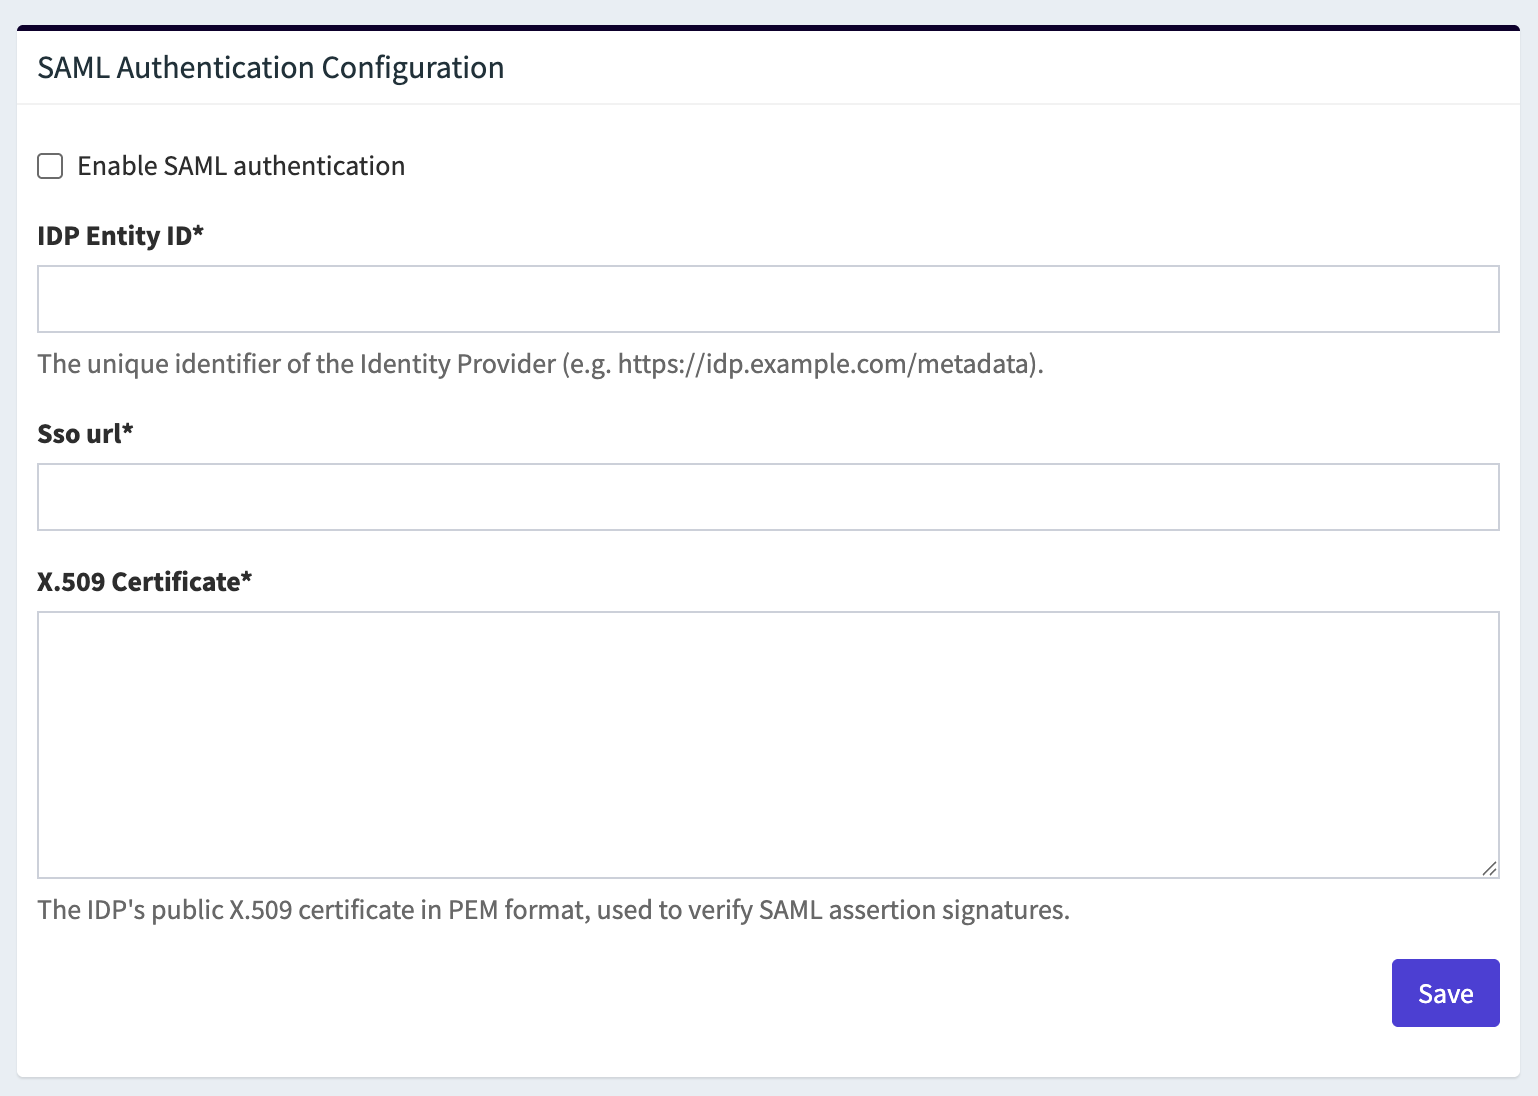
Task: Click the asterisk after X.509 Certificate
Action: coord(247,578)
